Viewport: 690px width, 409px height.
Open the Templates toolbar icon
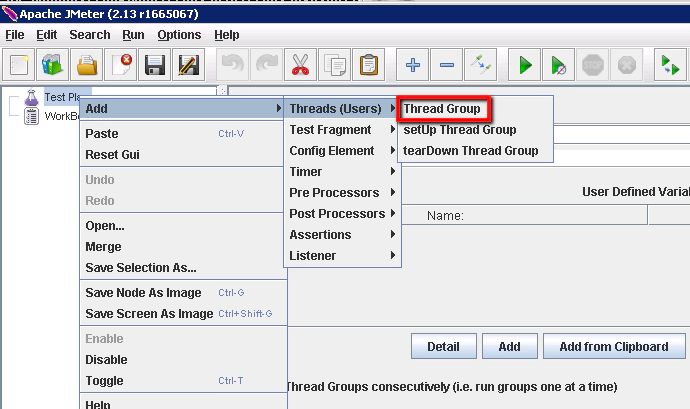(x=53, y=65)
